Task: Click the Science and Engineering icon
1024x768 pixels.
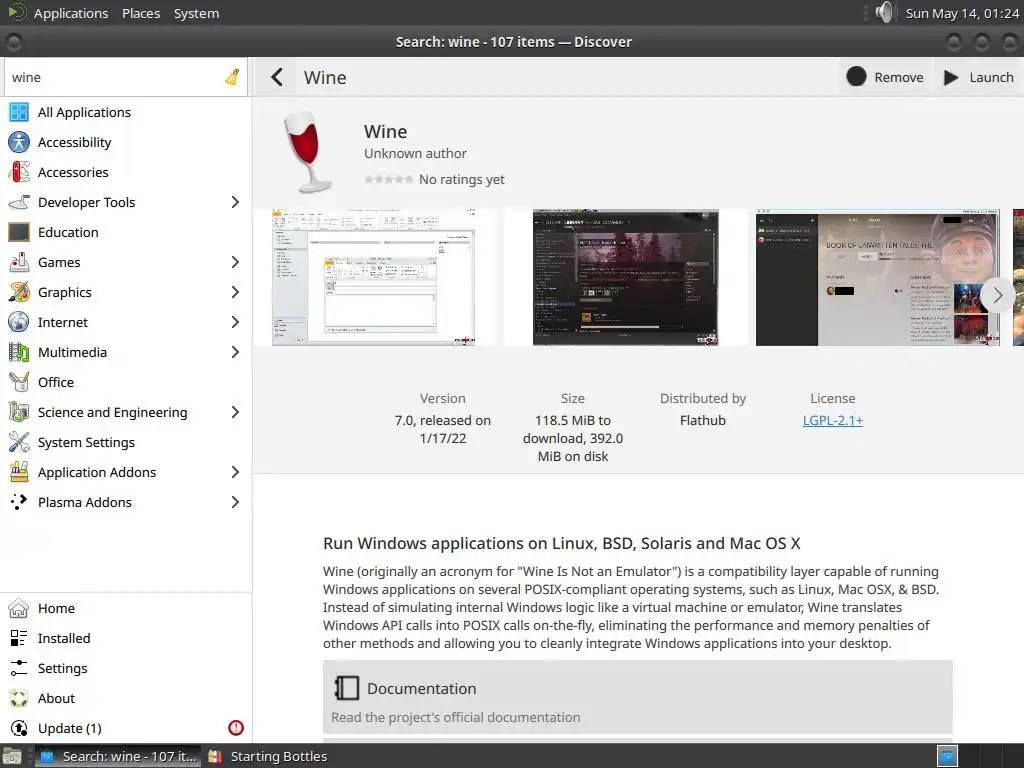Action: coord(19,413)
